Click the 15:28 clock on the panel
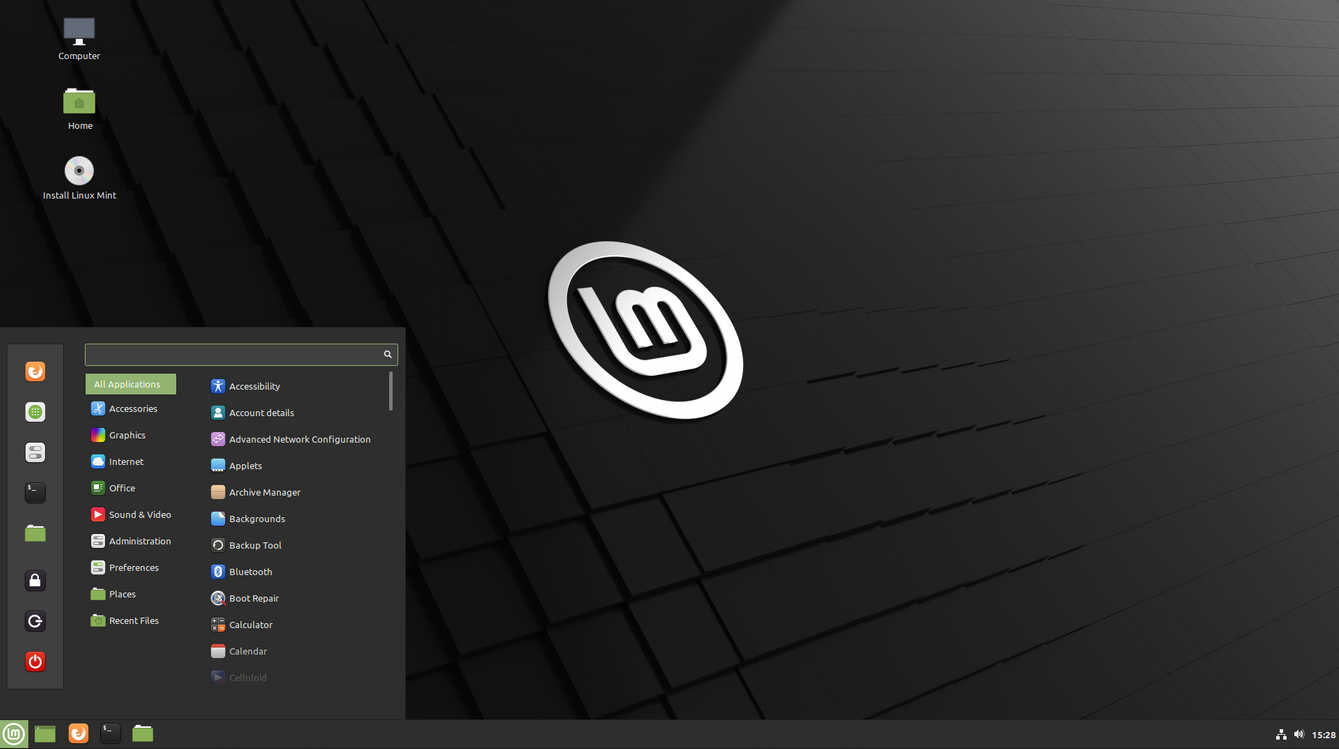1339x749 pixels. (x=1323, y=735)
